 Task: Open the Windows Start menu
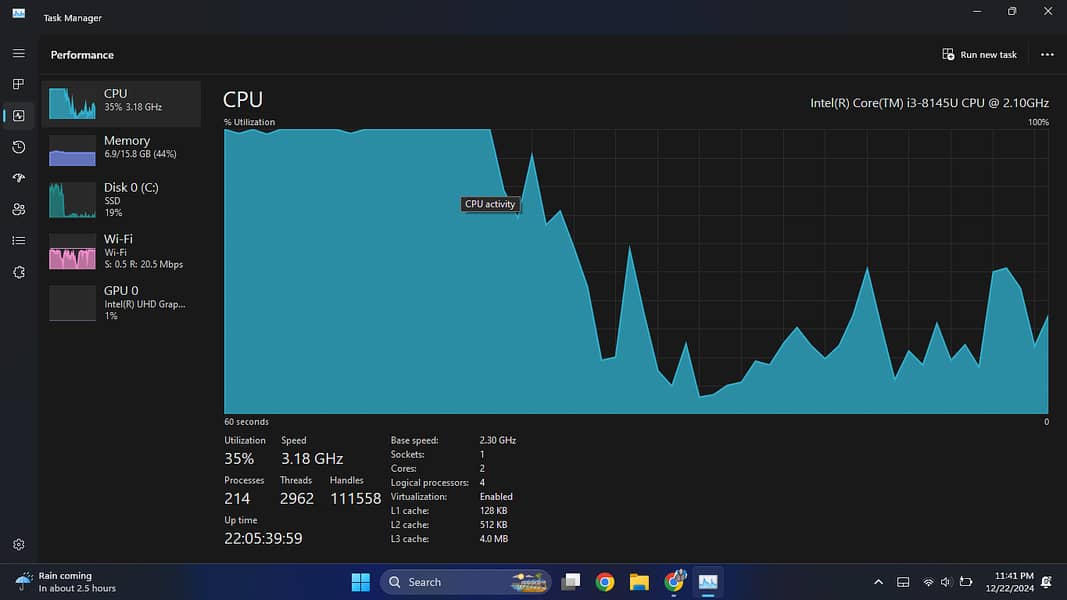click(360, 582)
